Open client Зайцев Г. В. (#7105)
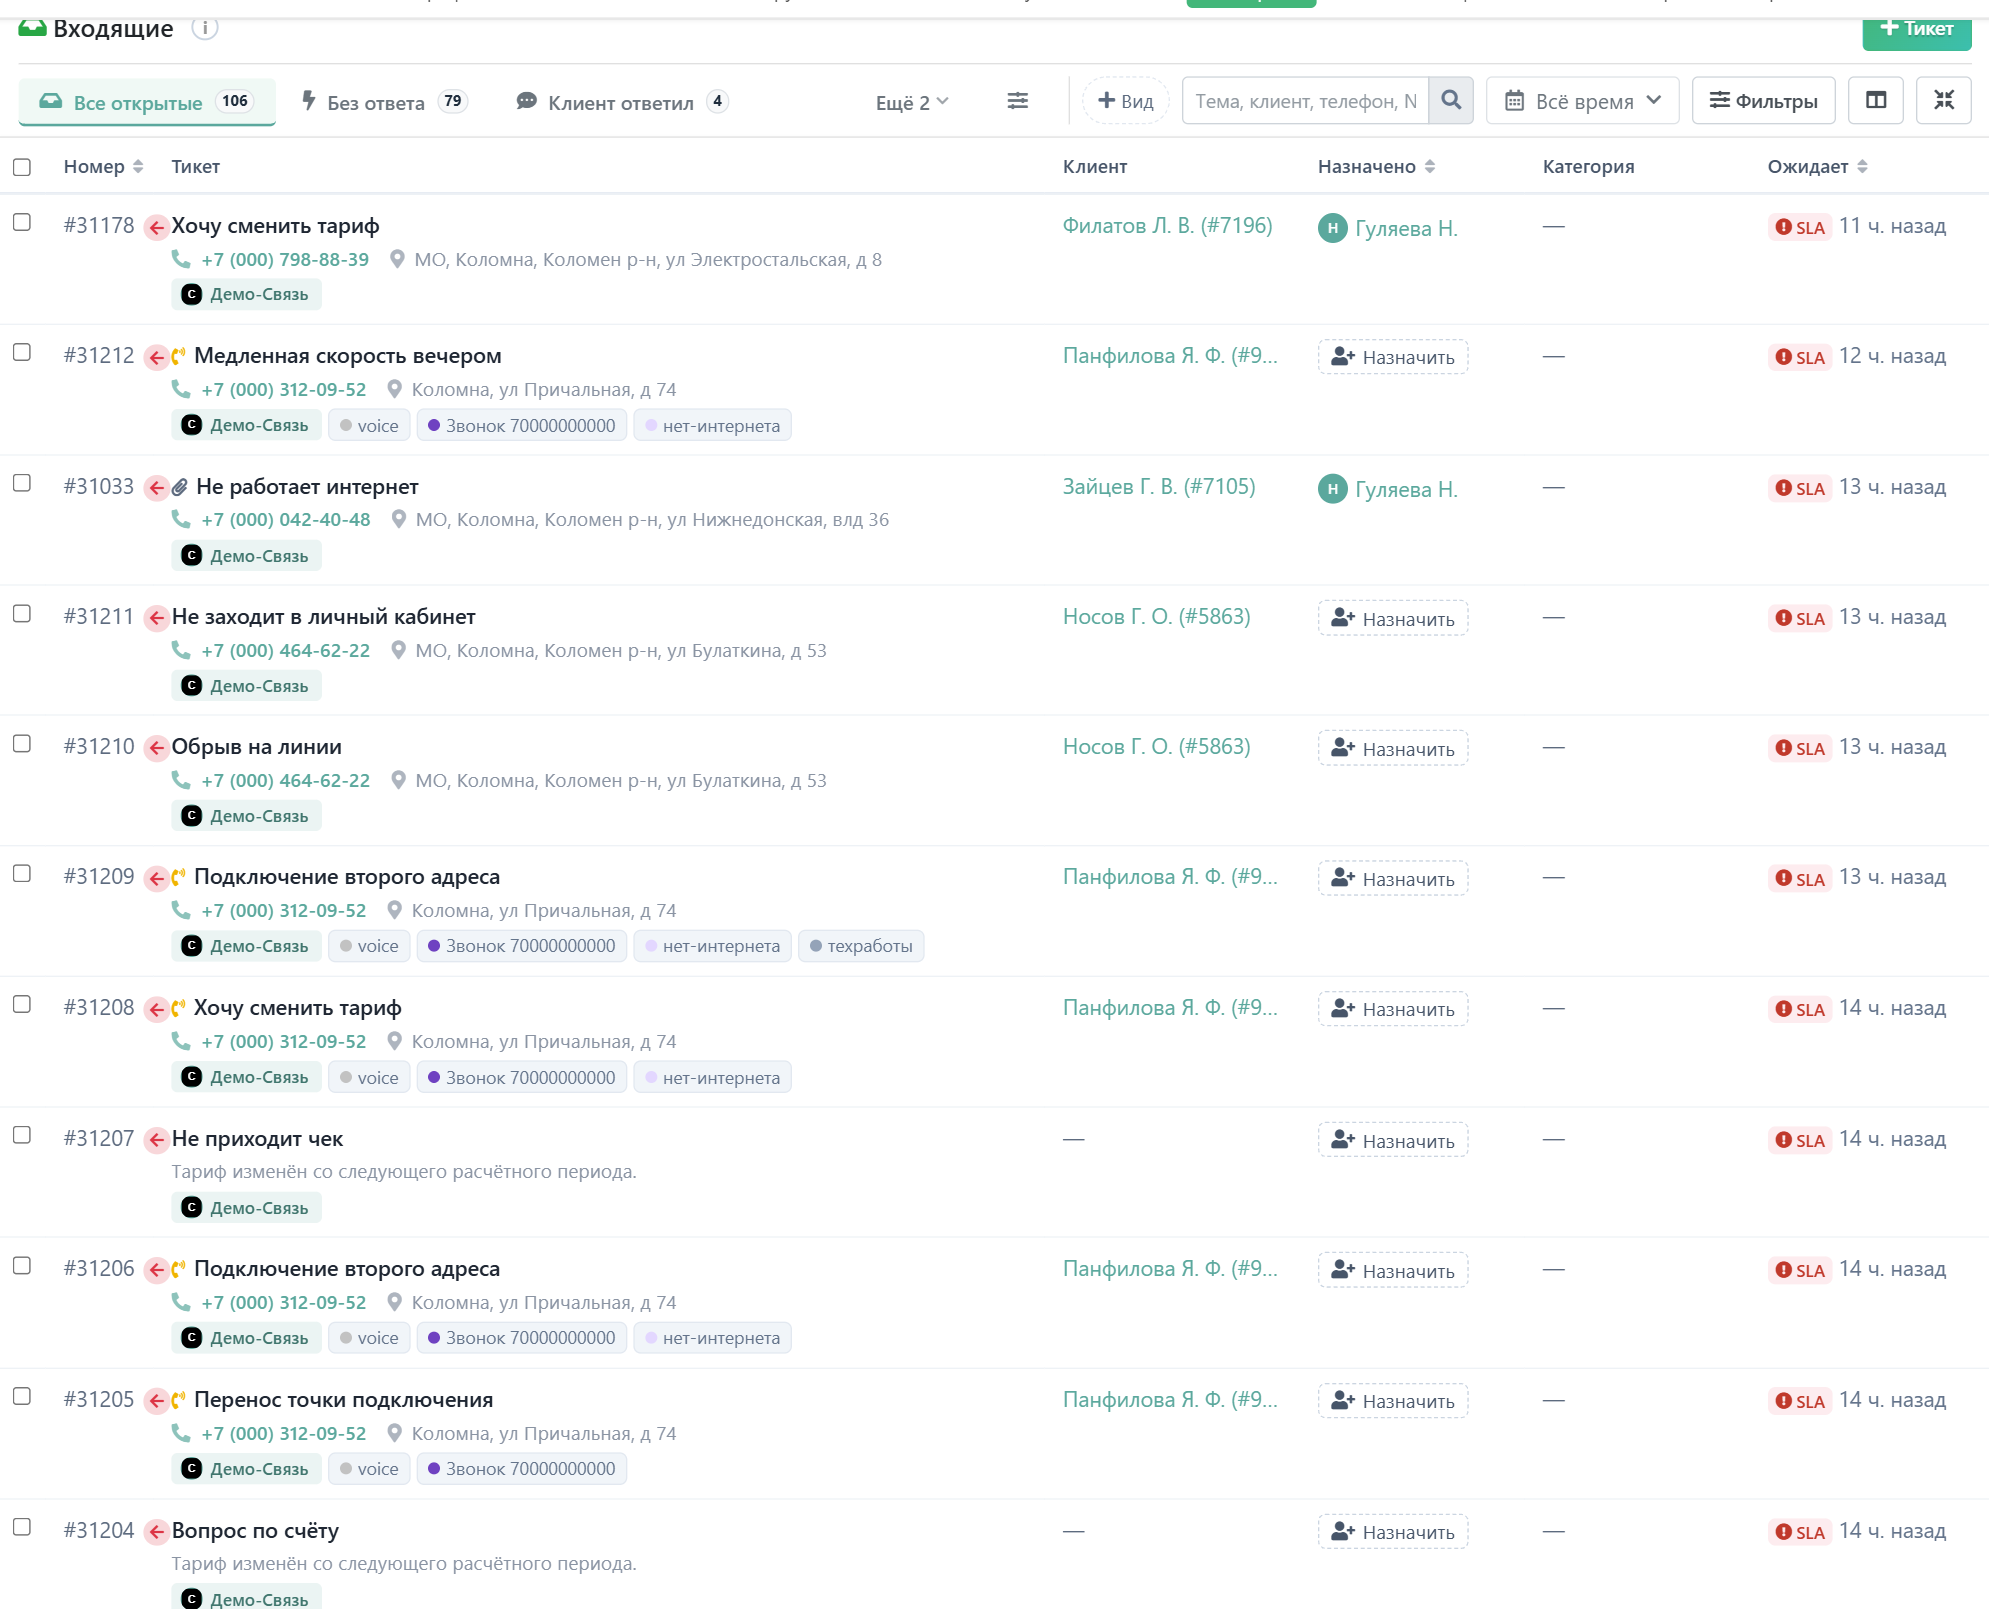 (x=1159, y=487)
